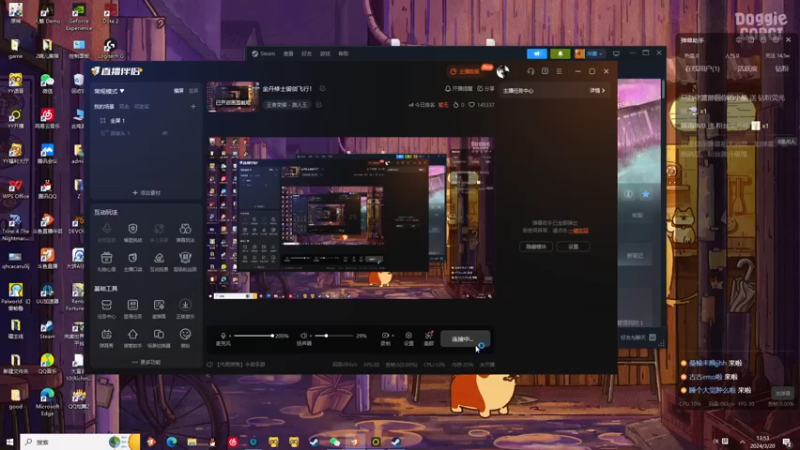Click the blue announcement icon in Steam window

pyautogui.click(x=537, y=54)
